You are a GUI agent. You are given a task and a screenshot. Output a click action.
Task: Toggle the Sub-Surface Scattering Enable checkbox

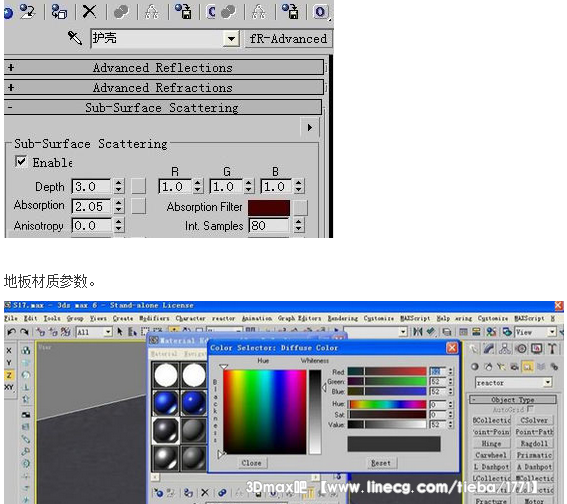(21, 162)
